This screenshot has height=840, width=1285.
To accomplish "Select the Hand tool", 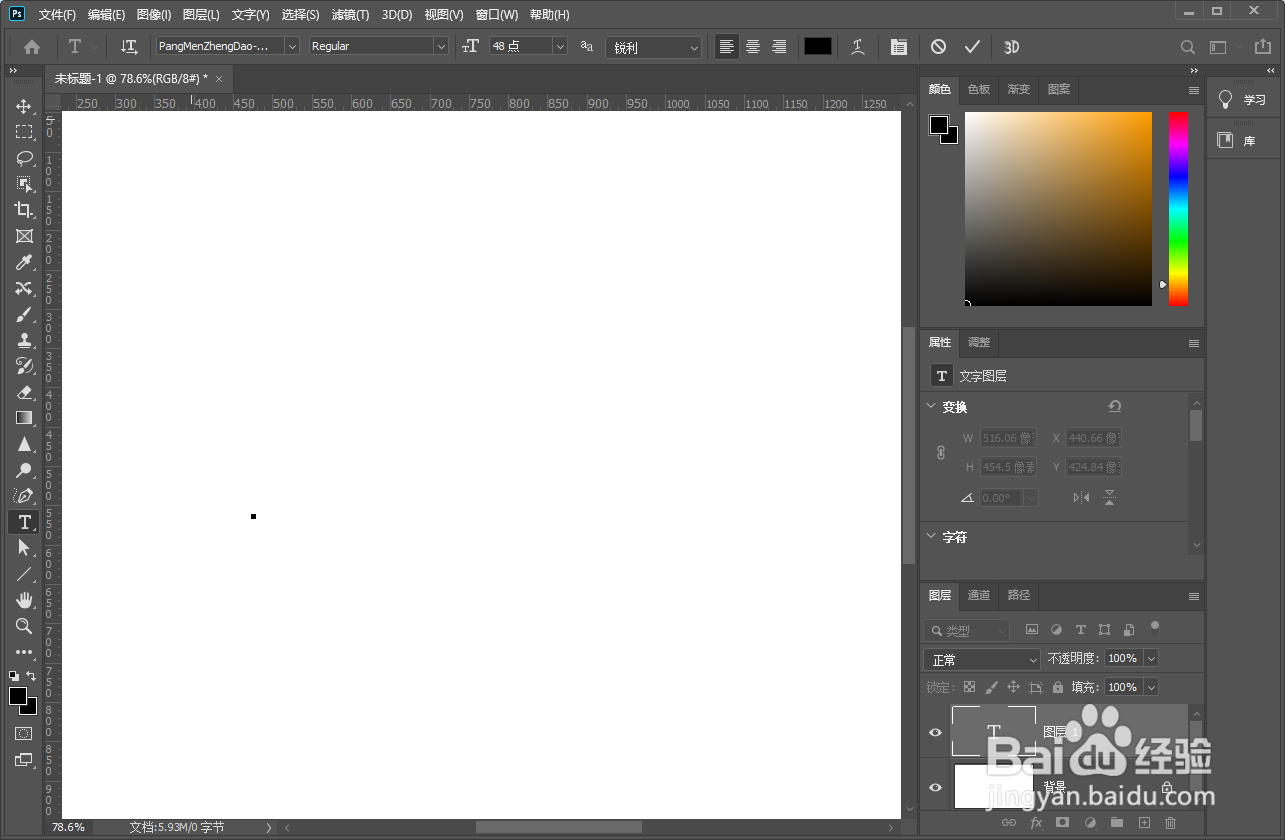I will (x=24, y=600).
